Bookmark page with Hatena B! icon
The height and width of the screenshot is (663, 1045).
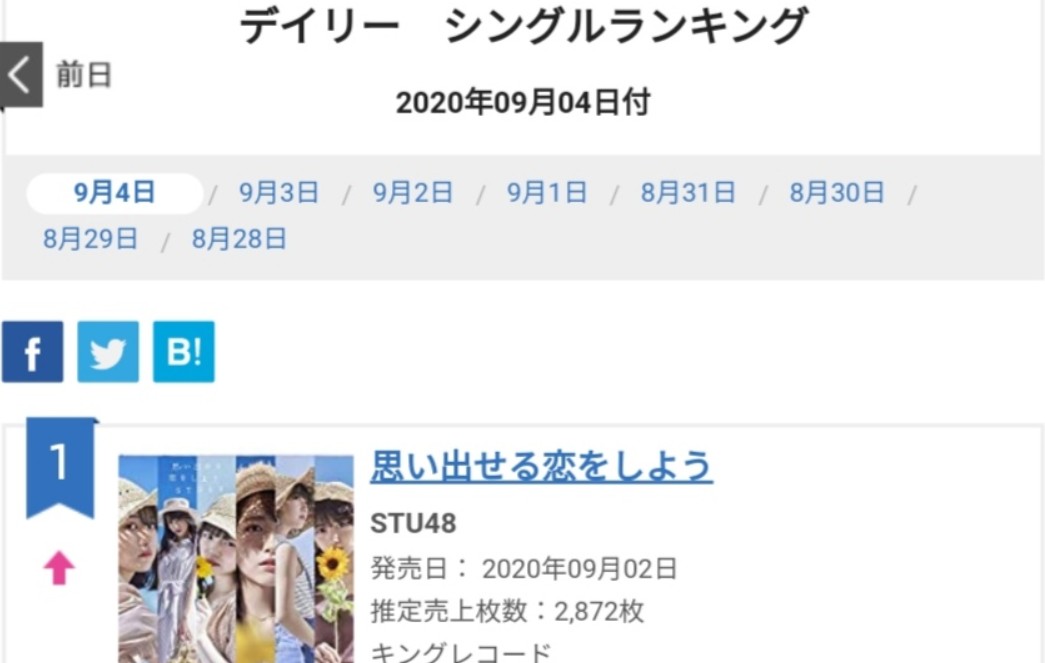pyautogui.click(x=184, y=352)
